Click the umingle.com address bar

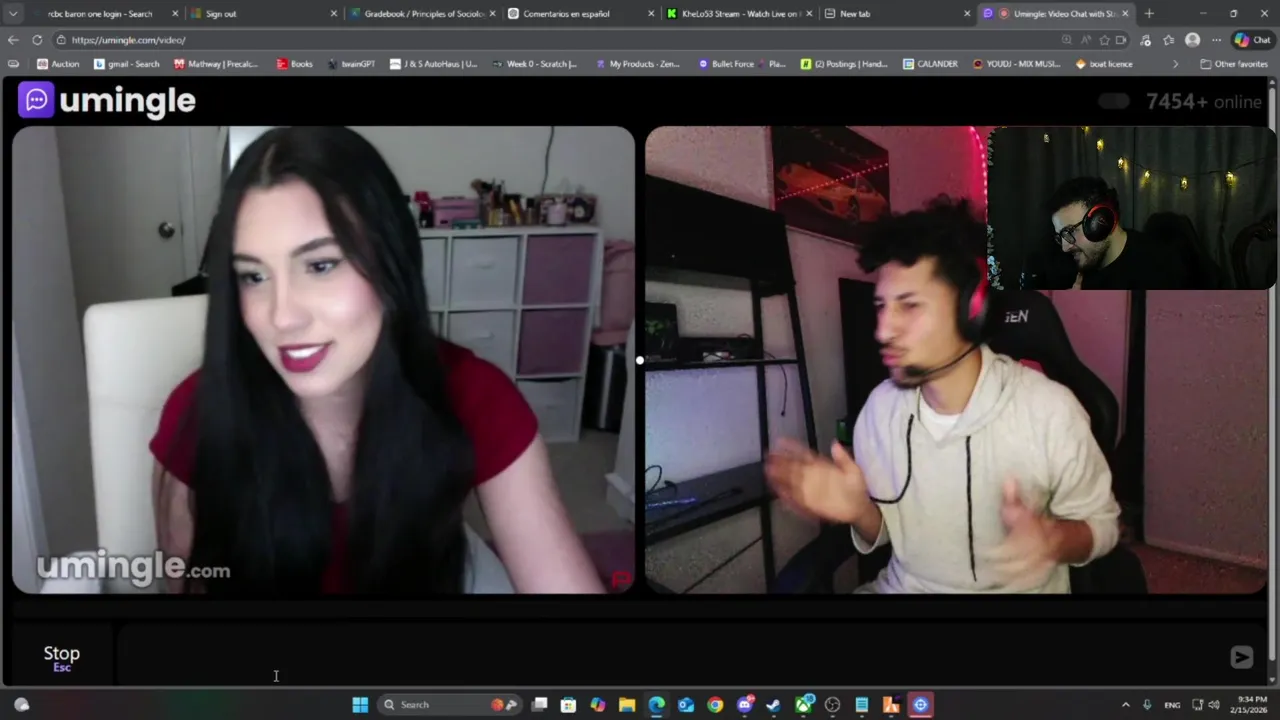click(x=560, y=40)
